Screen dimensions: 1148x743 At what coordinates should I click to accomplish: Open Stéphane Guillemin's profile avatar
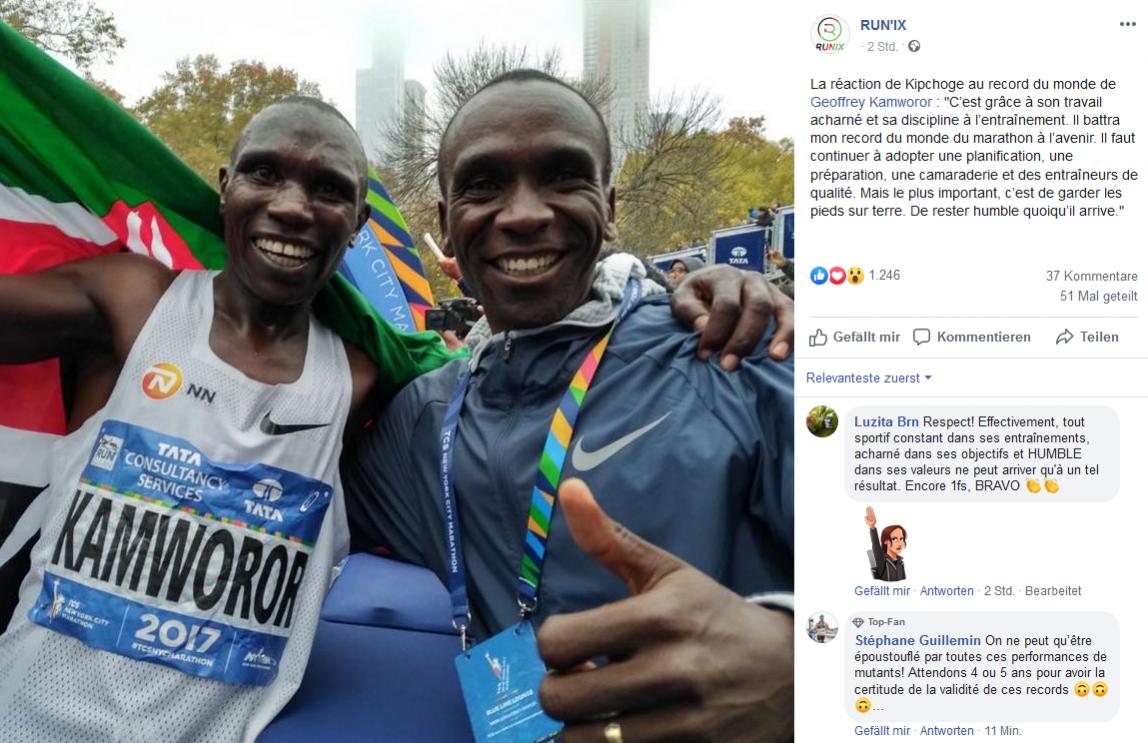pos(822,628)
